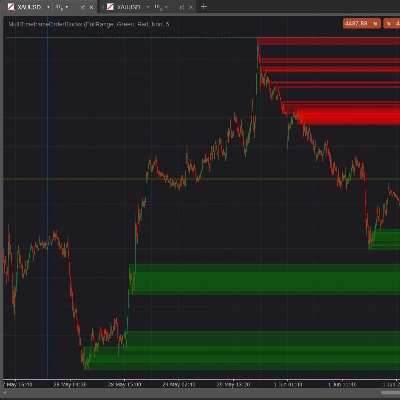Select the small green block near right edge
The image size is (400, 400).
[386, 239]
